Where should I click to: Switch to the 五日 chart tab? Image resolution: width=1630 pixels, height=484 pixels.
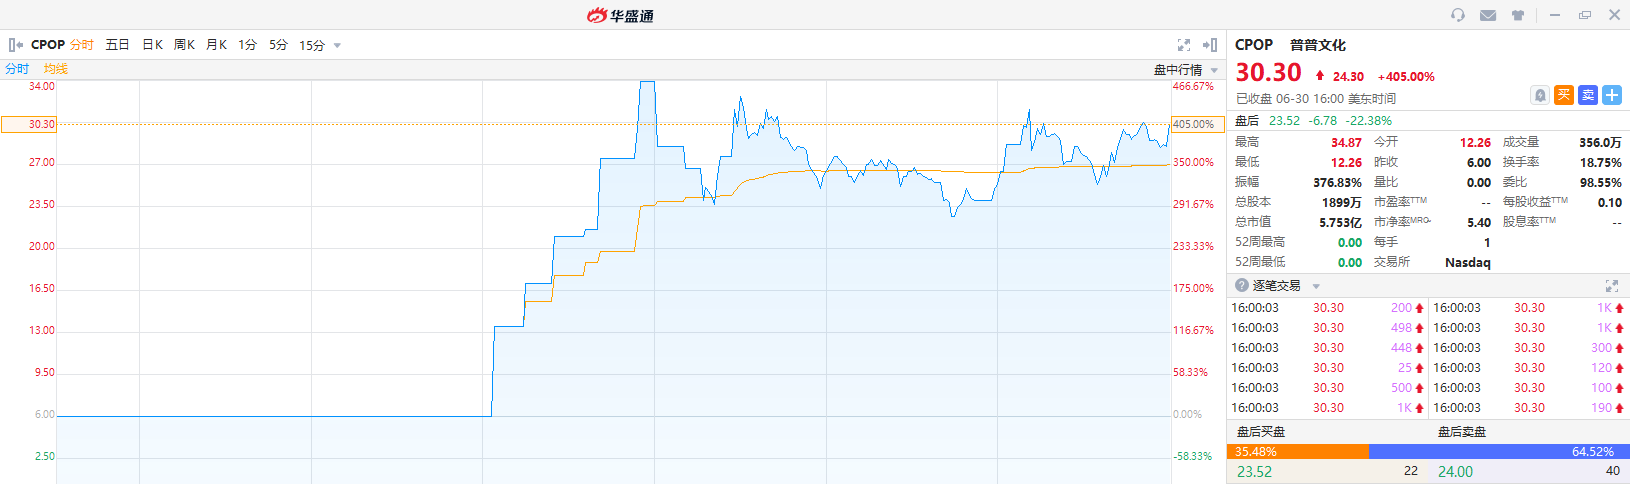tap(117, 45)
